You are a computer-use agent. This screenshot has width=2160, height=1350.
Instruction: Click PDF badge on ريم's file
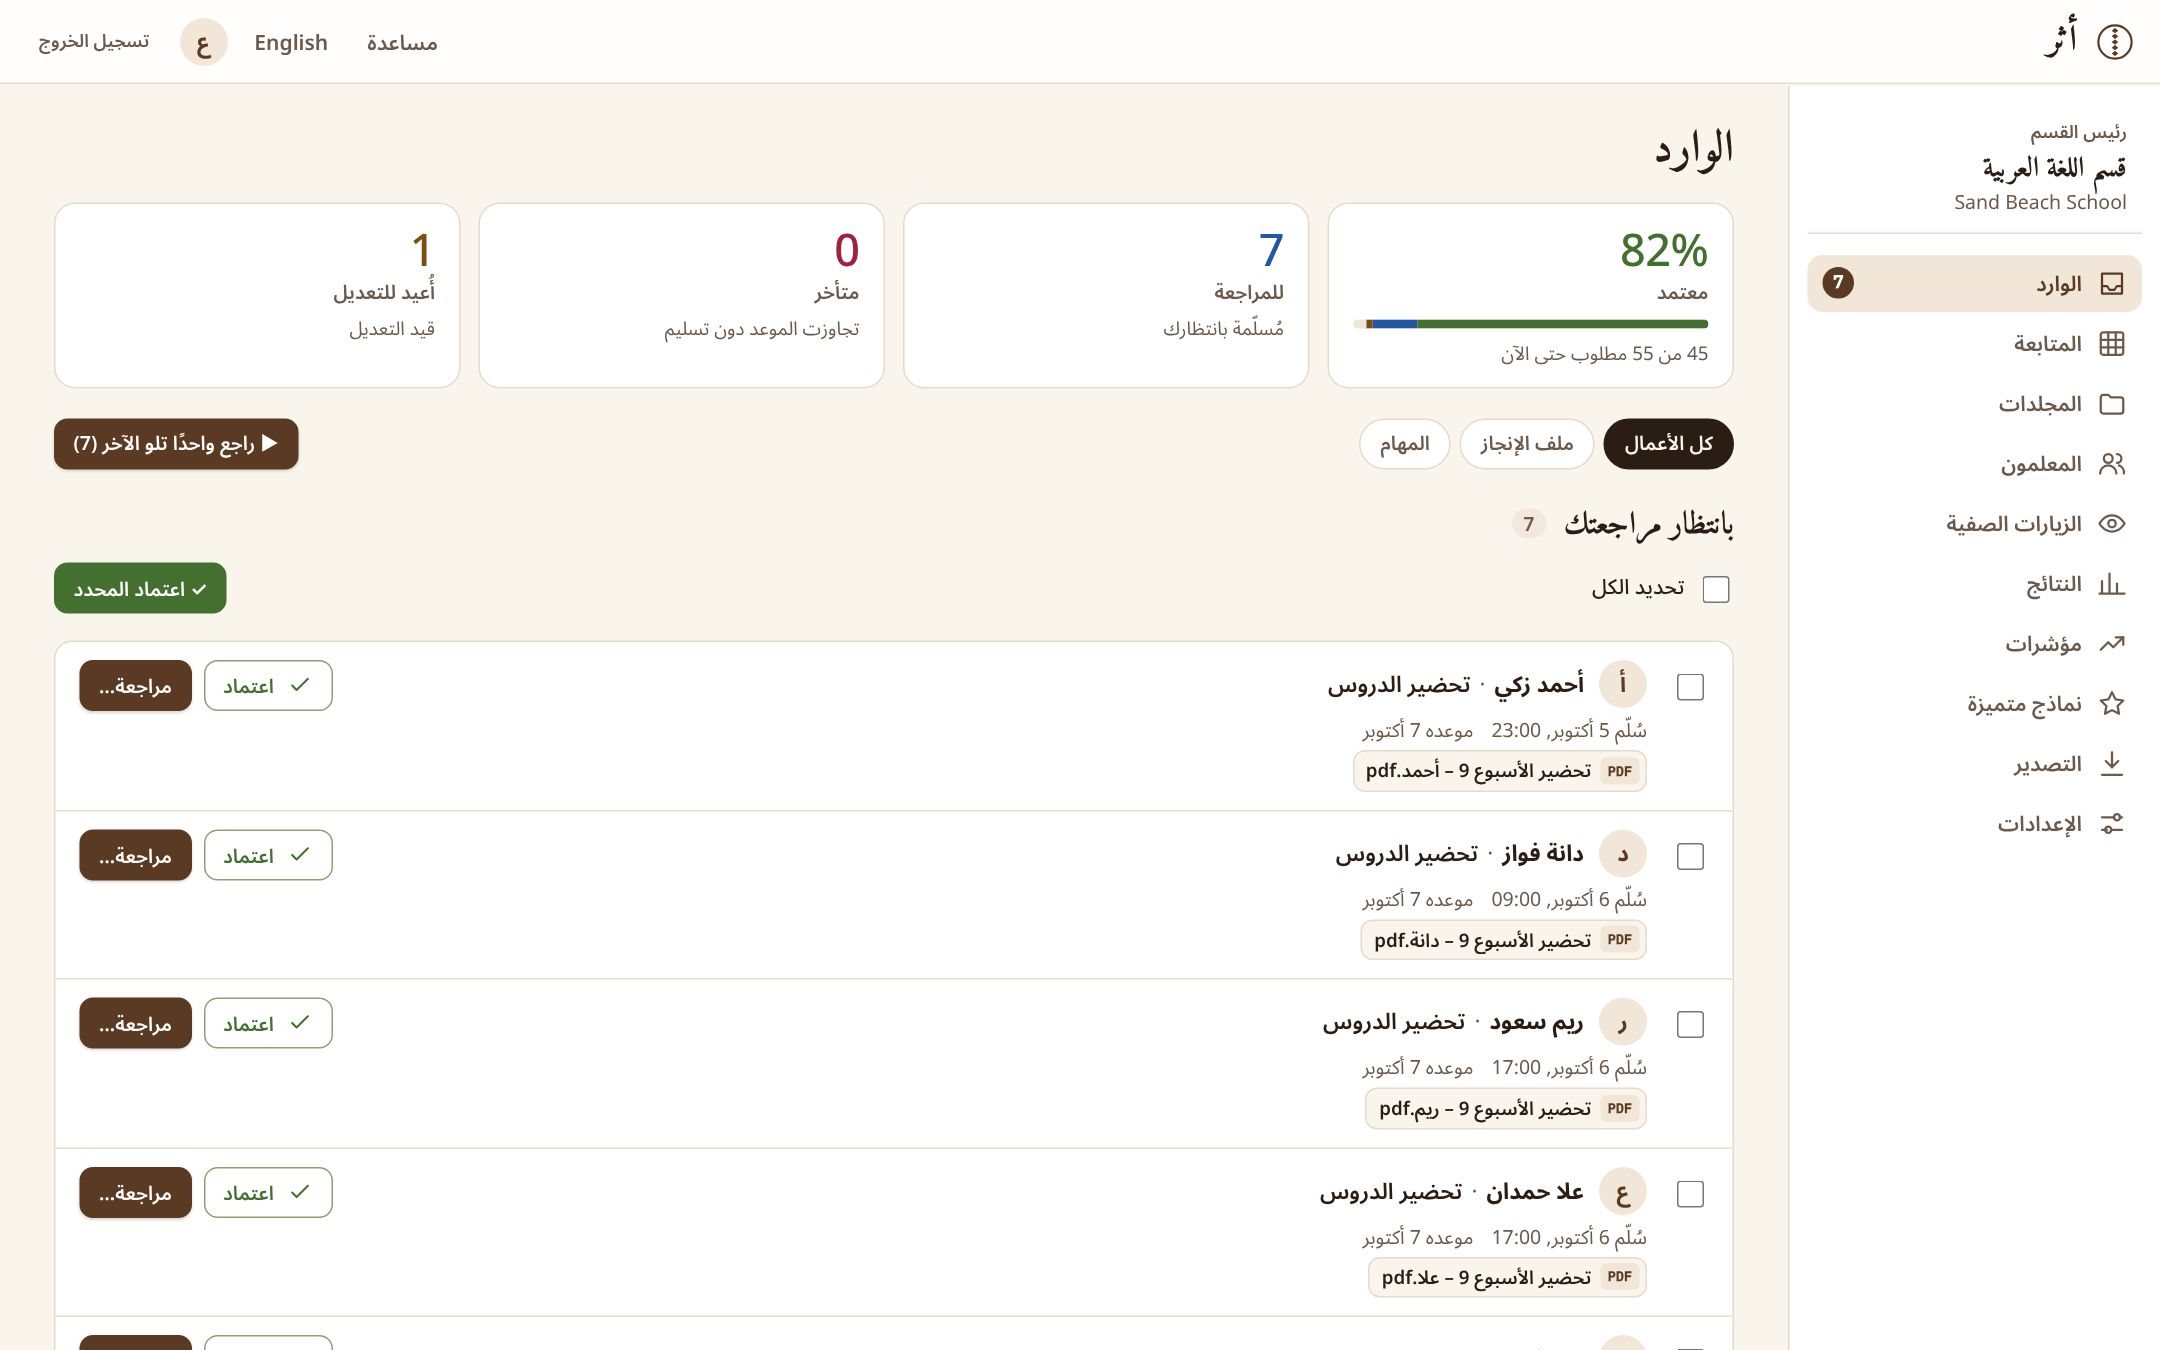(1619, 1109)
